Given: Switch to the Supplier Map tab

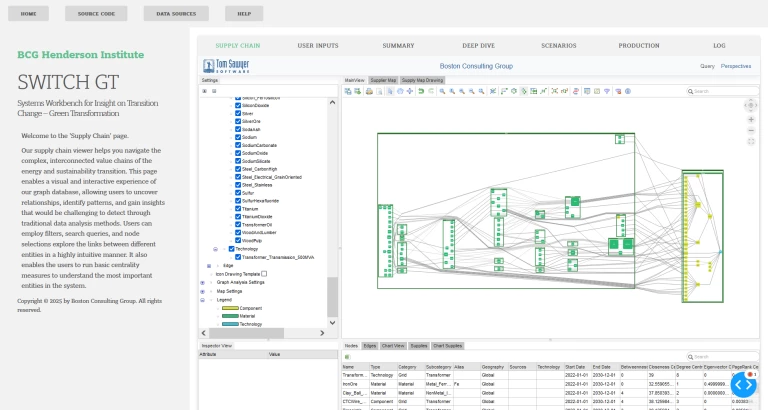Looking at the screenshot, I should [x=384, y=79].
